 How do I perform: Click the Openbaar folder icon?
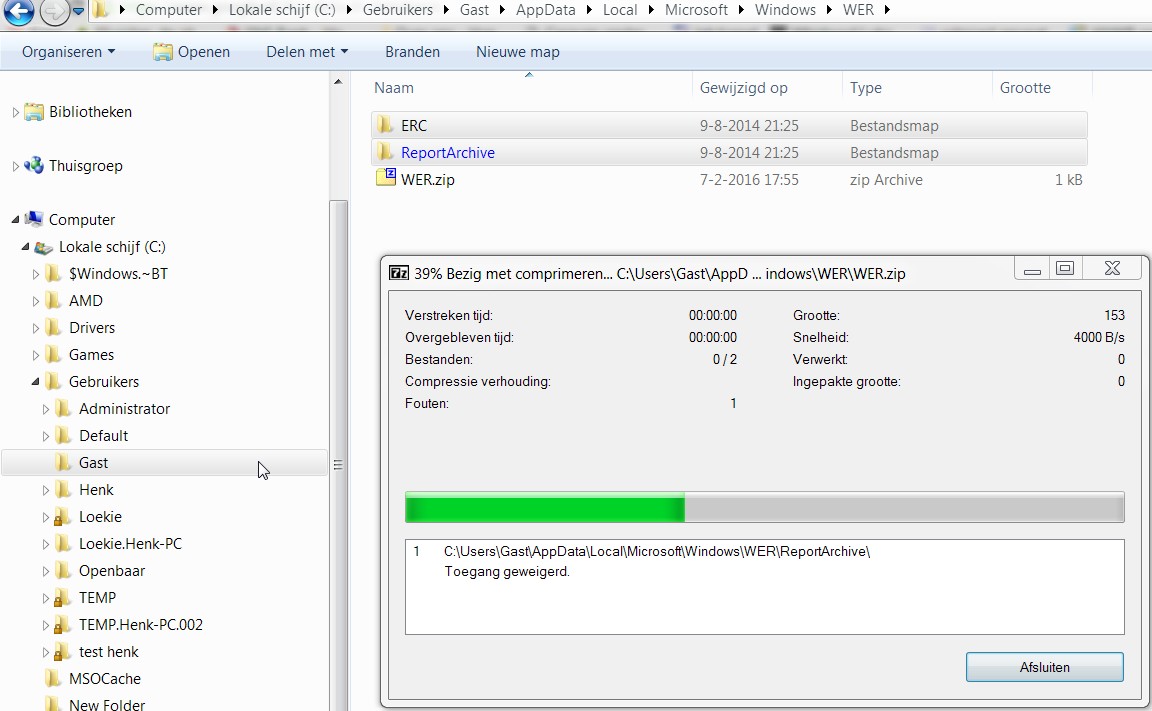click(64, 571)
